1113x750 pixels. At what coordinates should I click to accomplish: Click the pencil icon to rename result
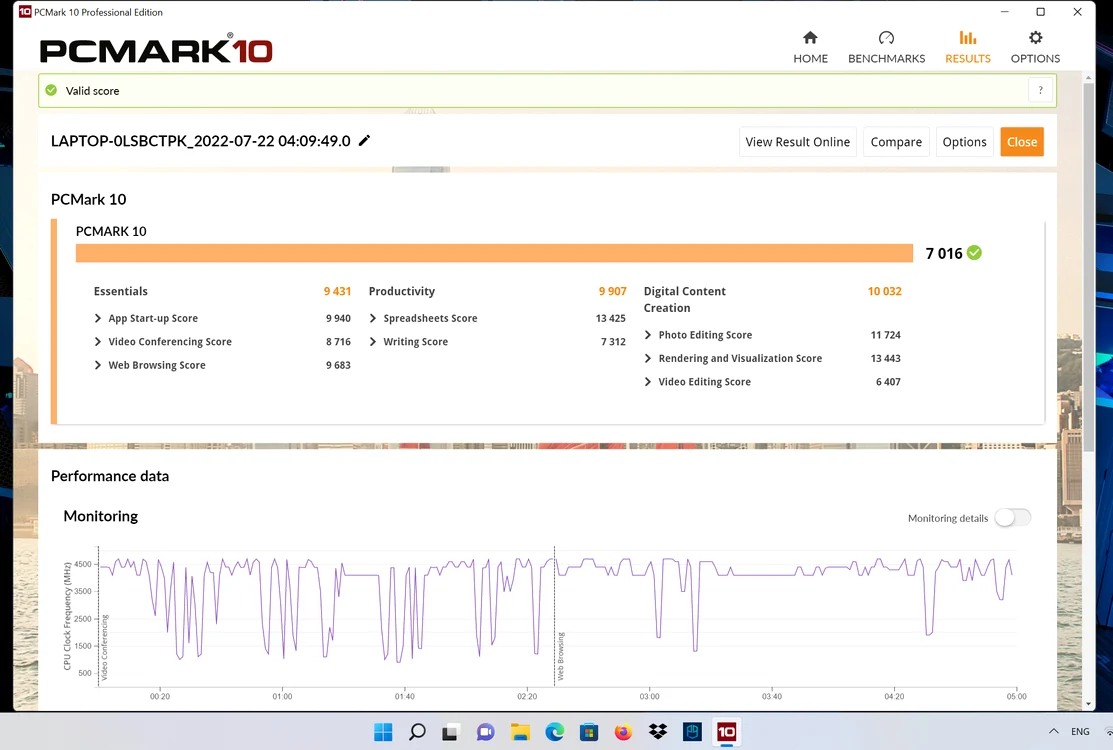[x=364, y=140]
